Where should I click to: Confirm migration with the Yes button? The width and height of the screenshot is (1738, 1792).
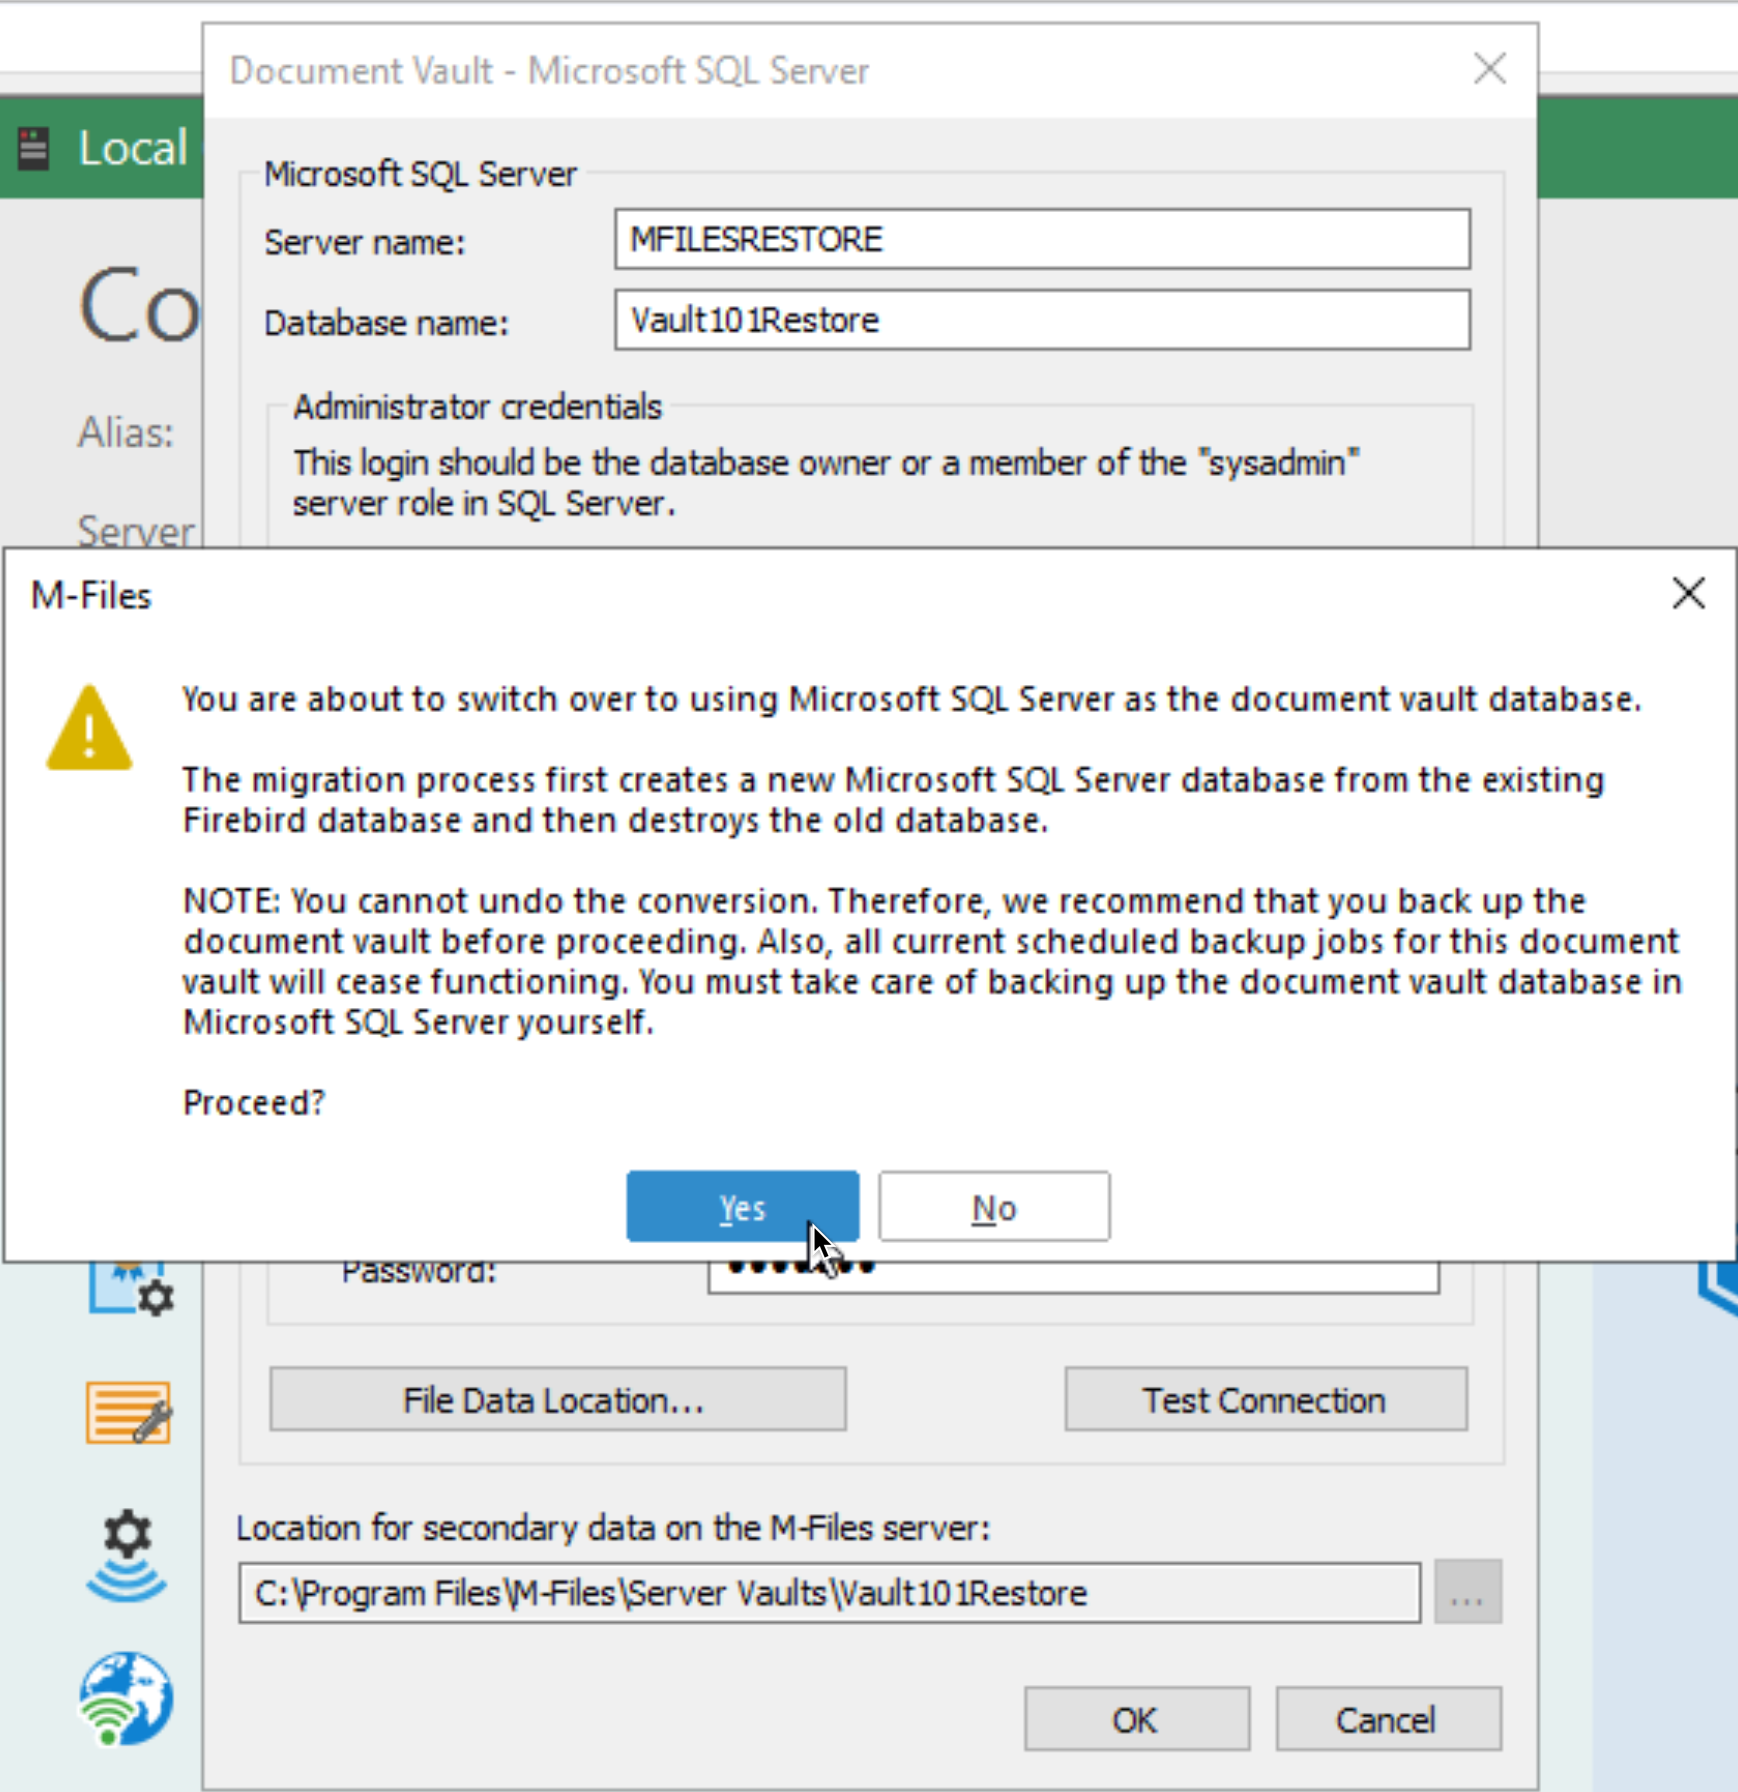click(742, 1206)
